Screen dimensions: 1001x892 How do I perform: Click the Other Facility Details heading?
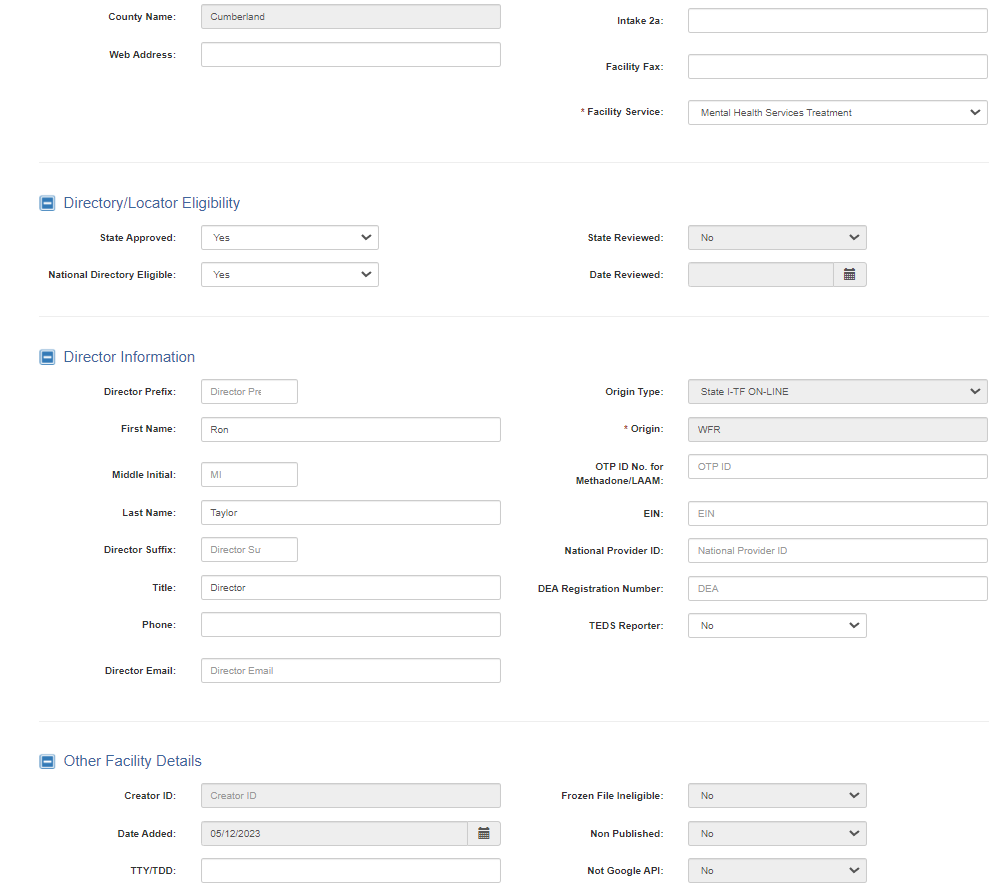pyautogui.click(x=132, y=761)
